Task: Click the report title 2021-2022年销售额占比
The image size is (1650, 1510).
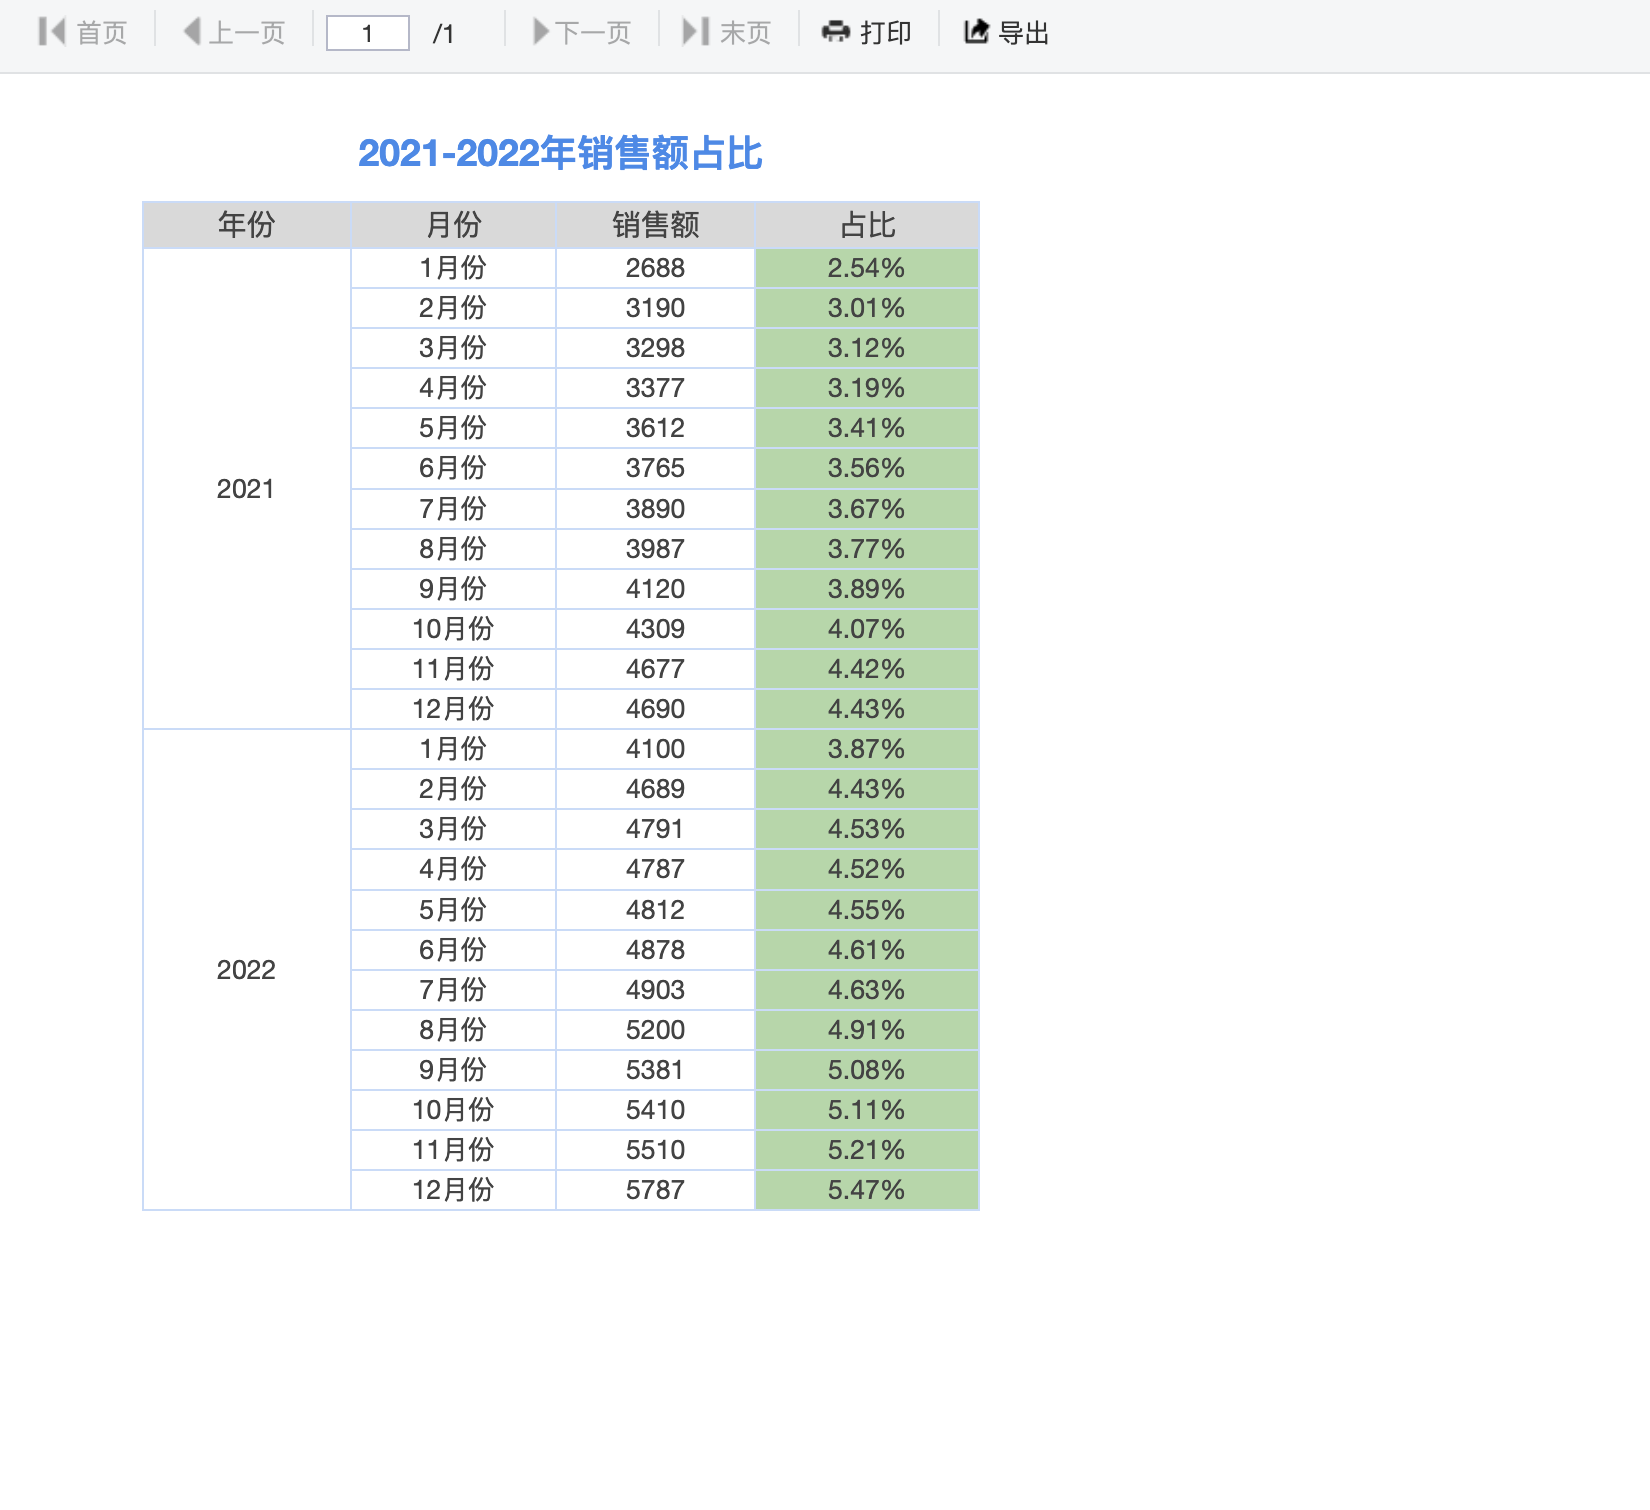Action: (560, 154)
